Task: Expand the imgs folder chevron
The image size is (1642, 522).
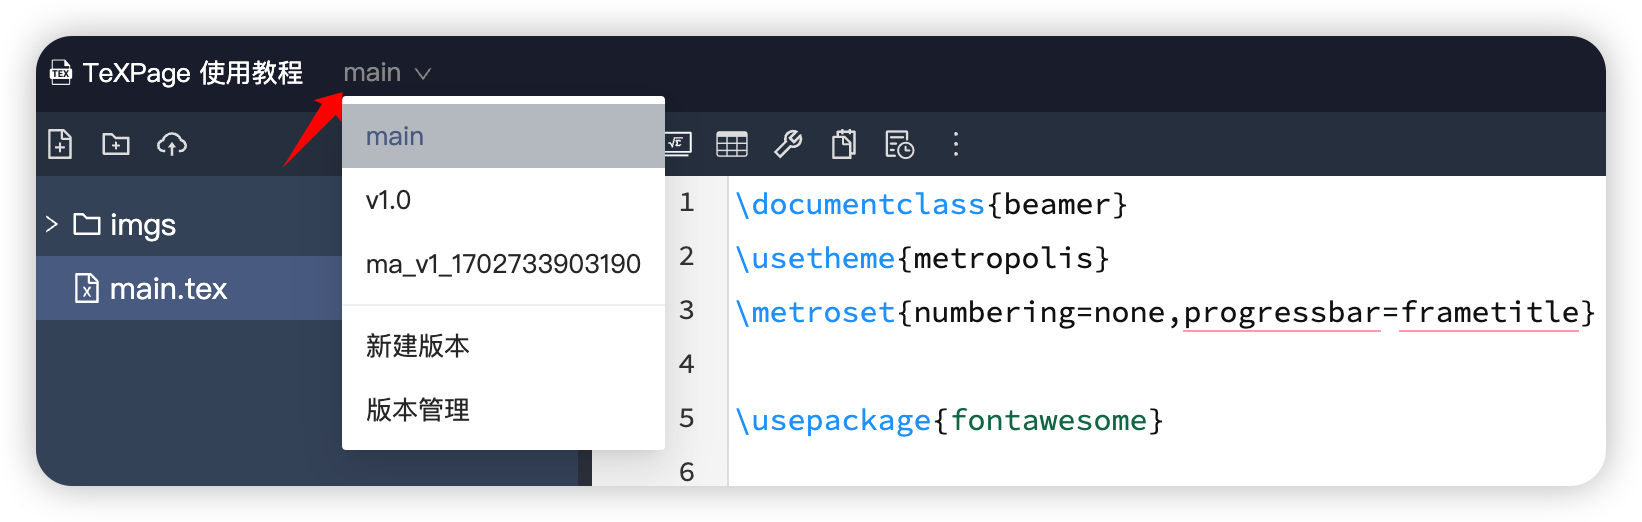Action: tap(52, 224)
